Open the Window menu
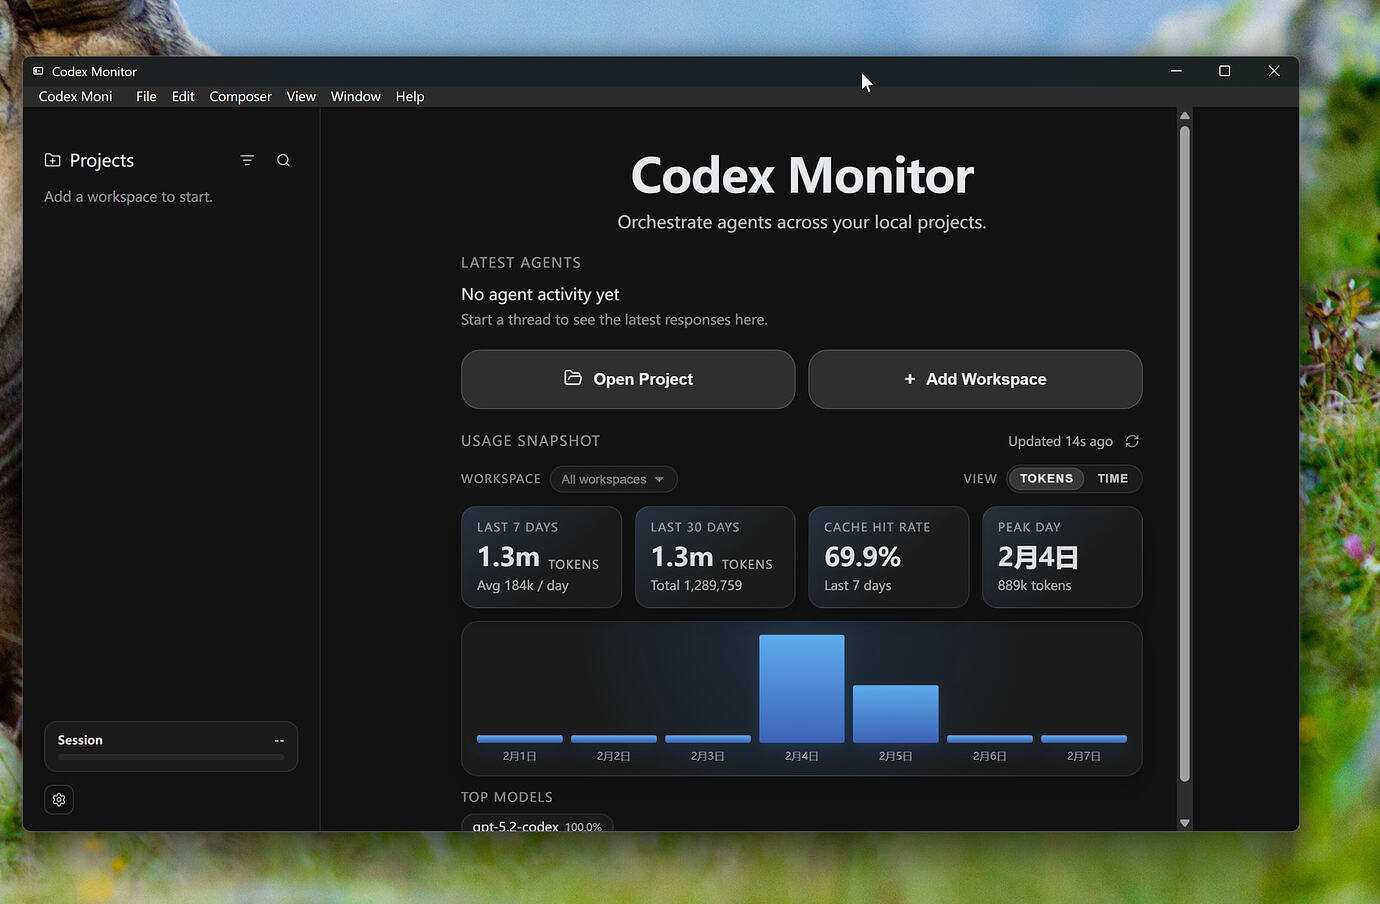1380x904 pixels. (x=355, y=96)
